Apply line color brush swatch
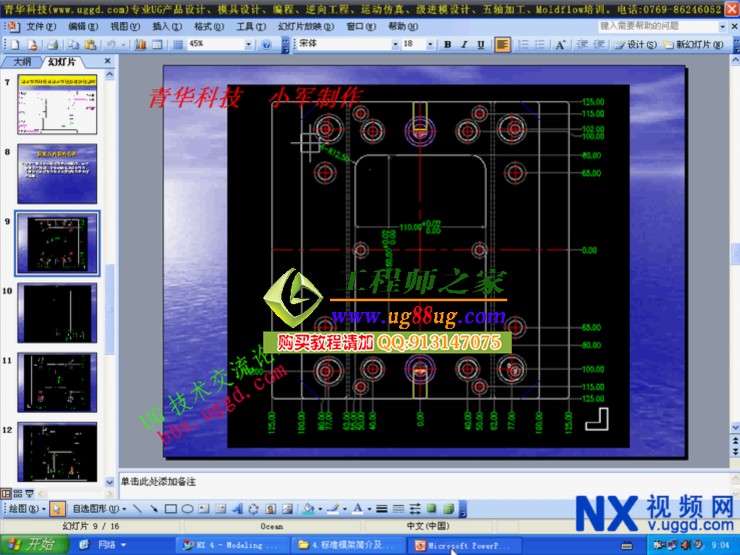Screen dimensions: 740x555 (334, 509)
